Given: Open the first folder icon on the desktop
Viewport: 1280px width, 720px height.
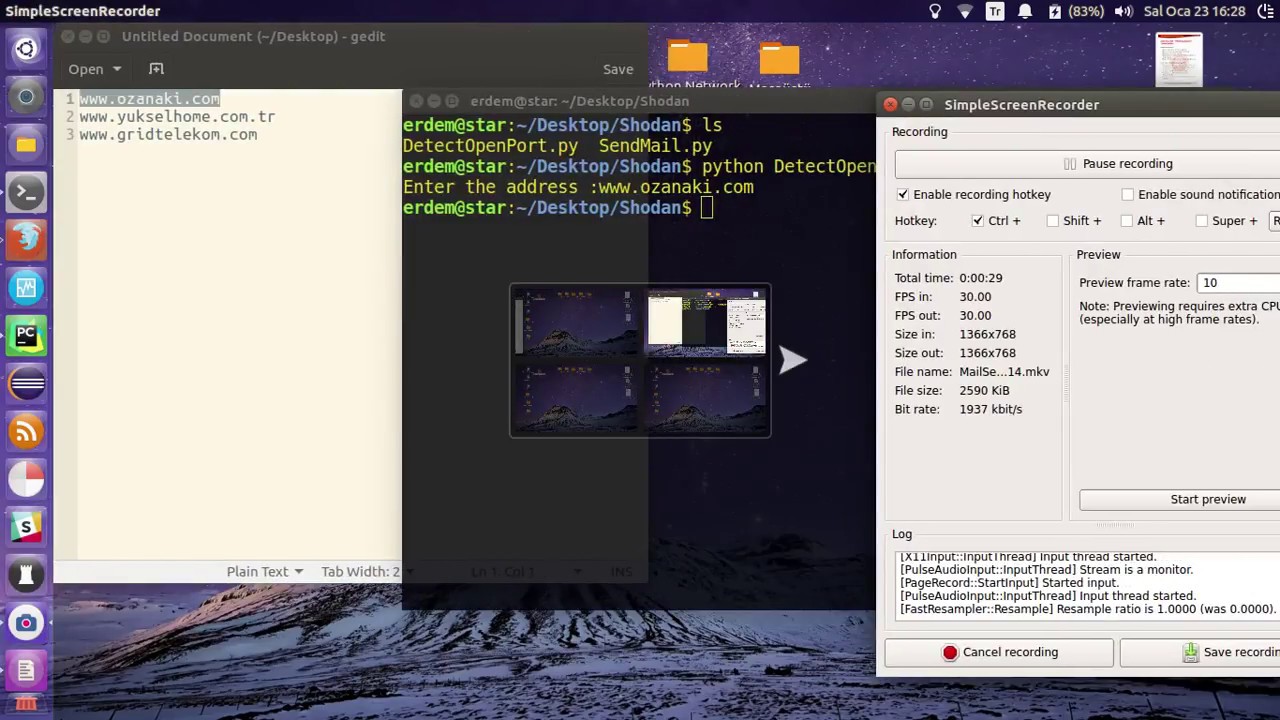Looking at the screenshot, I should tap(687, 57).
